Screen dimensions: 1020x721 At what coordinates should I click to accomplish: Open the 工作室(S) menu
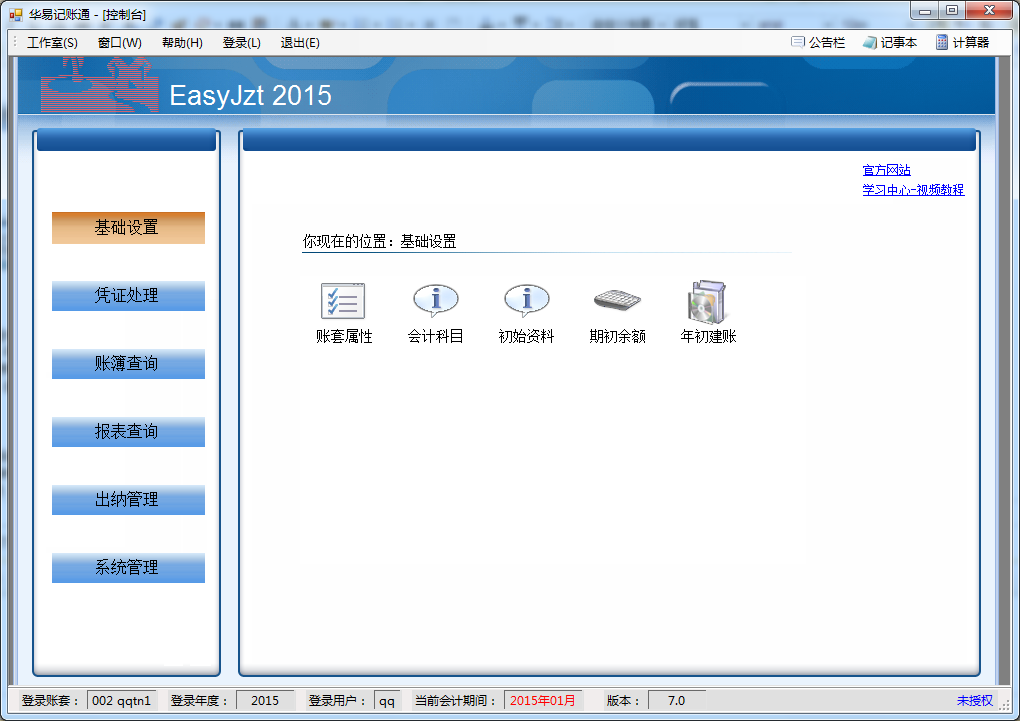click(52, 43)
